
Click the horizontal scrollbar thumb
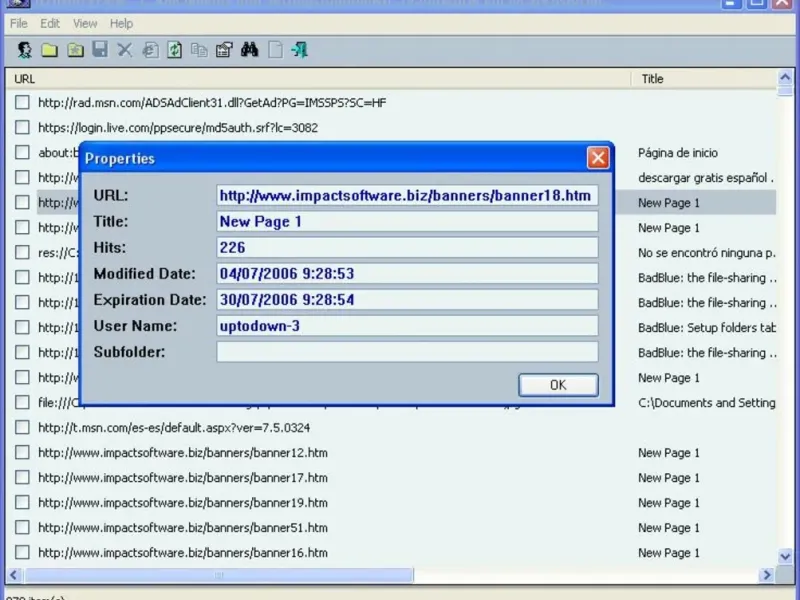point(219,575)
